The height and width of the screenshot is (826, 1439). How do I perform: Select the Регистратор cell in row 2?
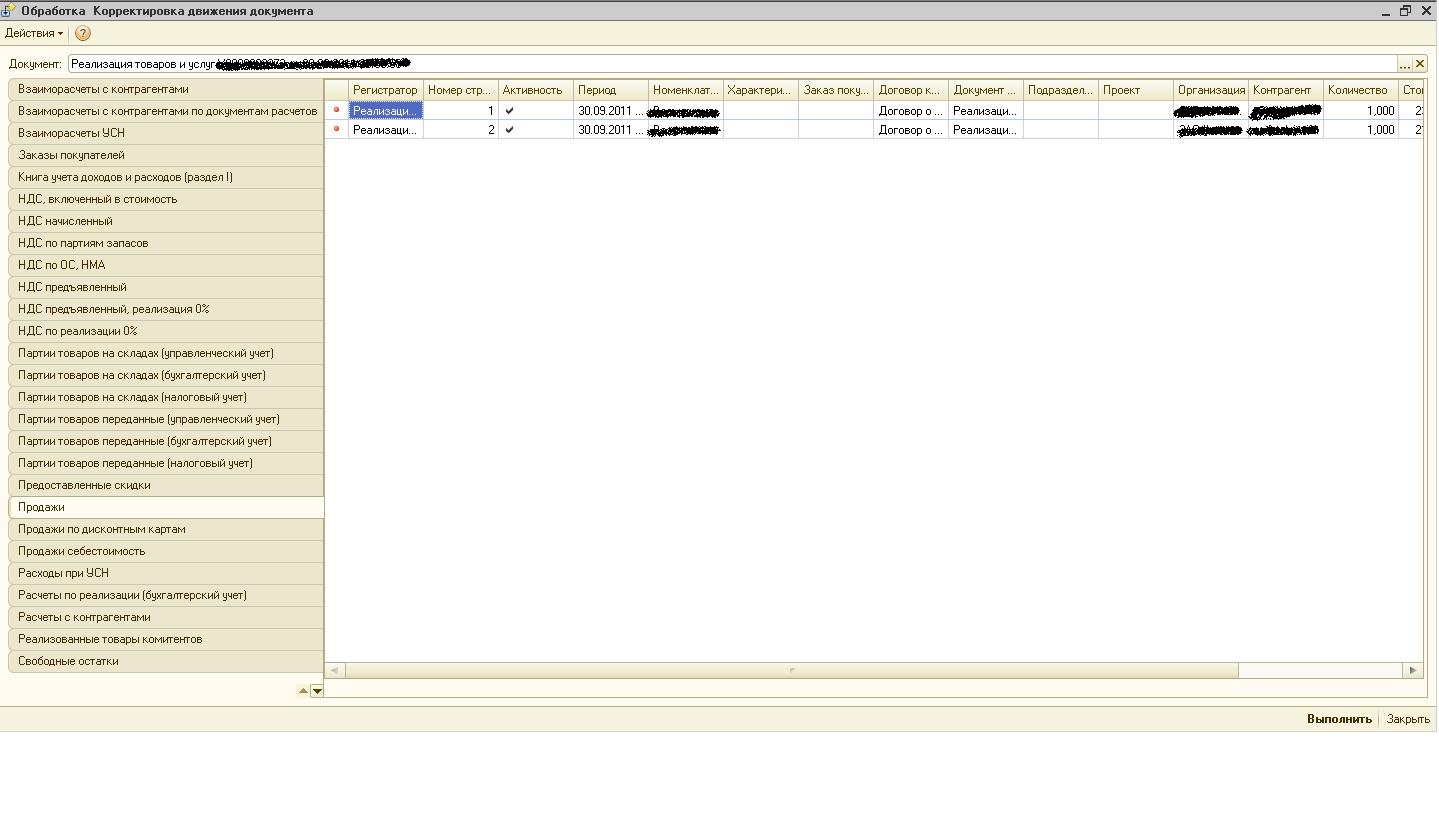(x=386, y=130)
